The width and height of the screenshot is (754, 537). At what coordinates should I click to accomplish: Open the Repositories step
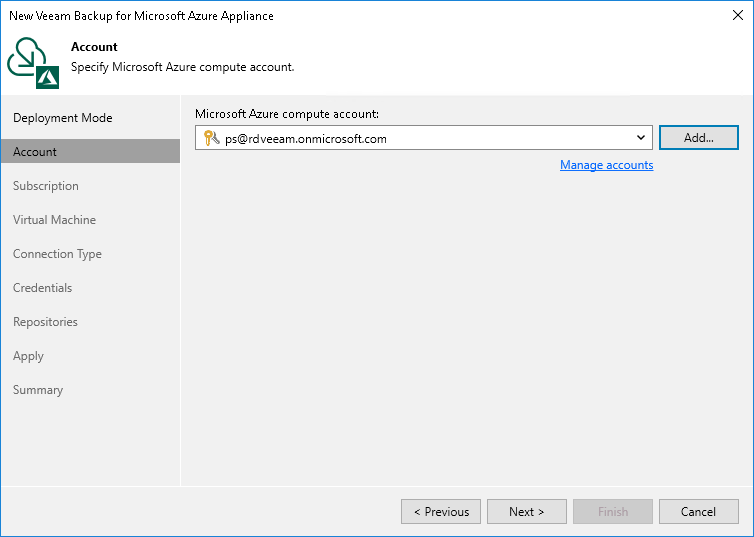(x=45, y=322)
